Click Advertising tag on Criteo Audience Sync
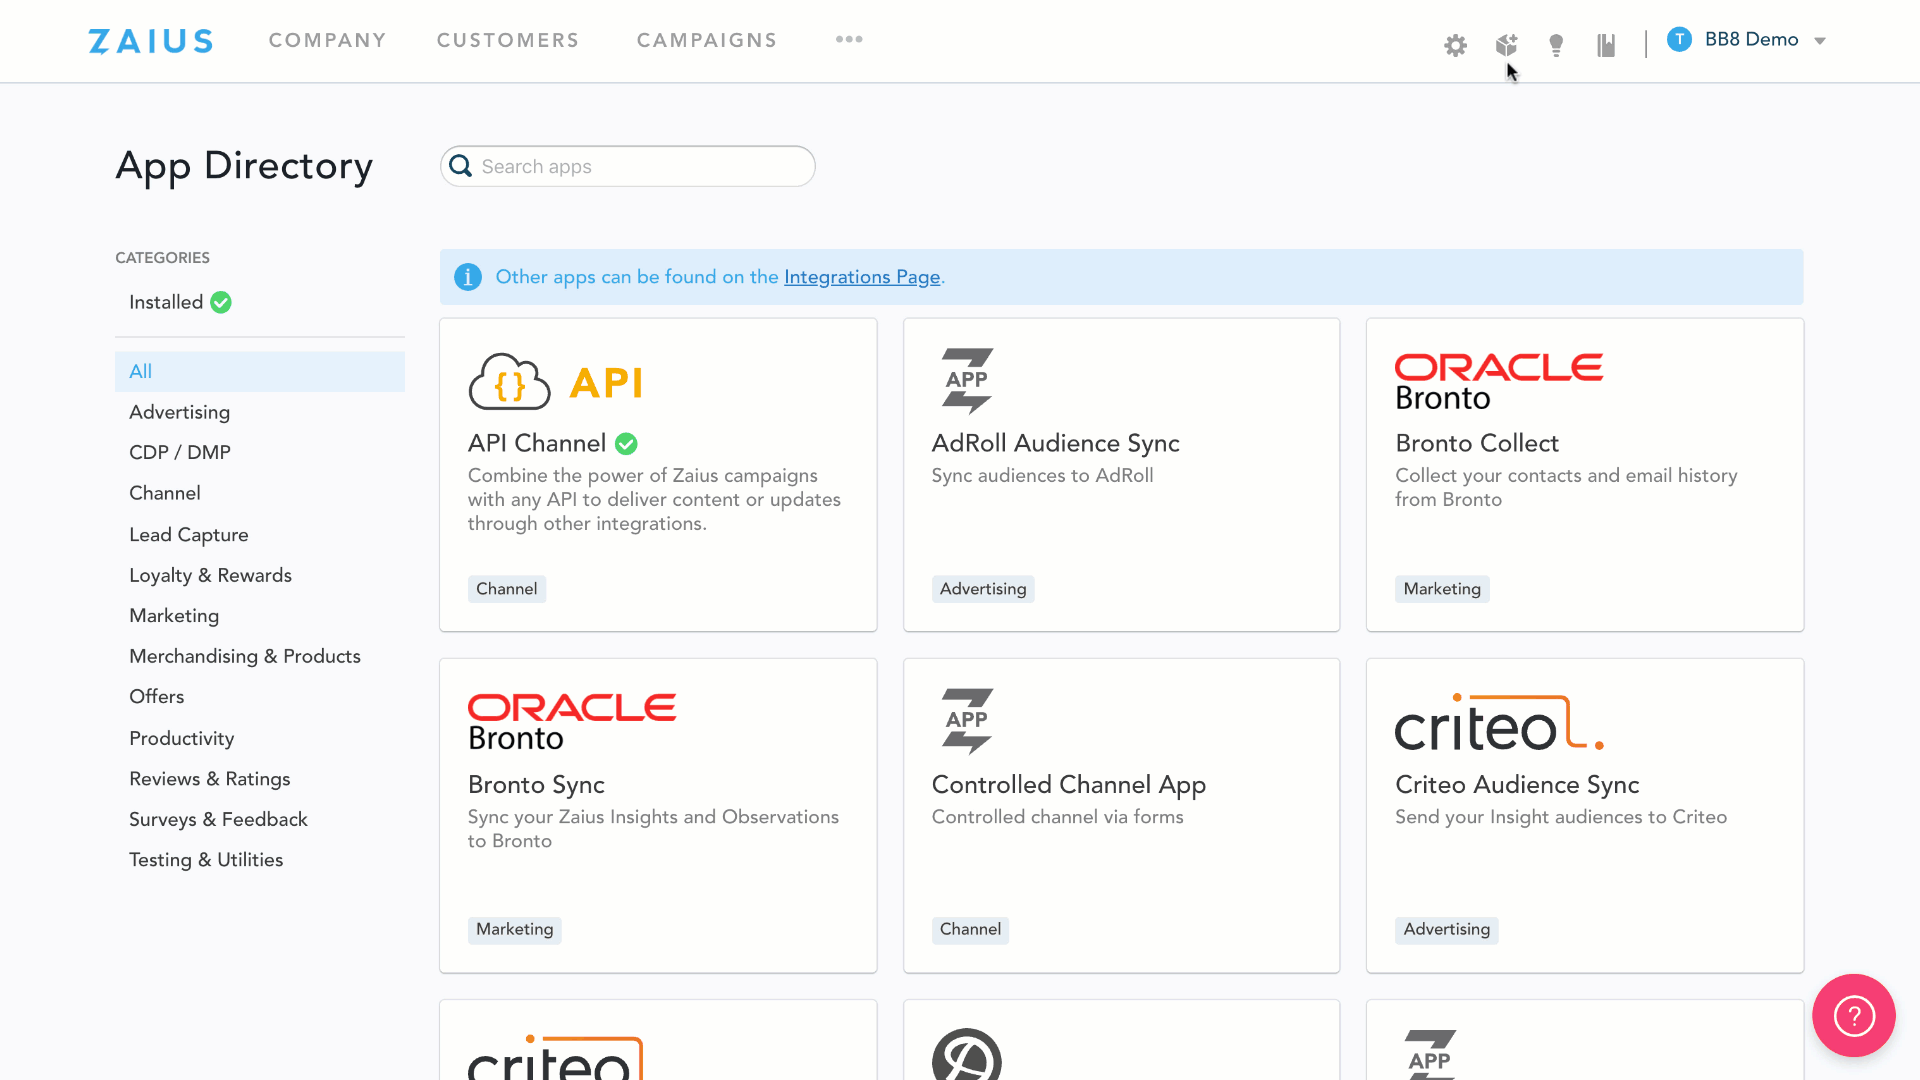 click(x=1447, y=930)
